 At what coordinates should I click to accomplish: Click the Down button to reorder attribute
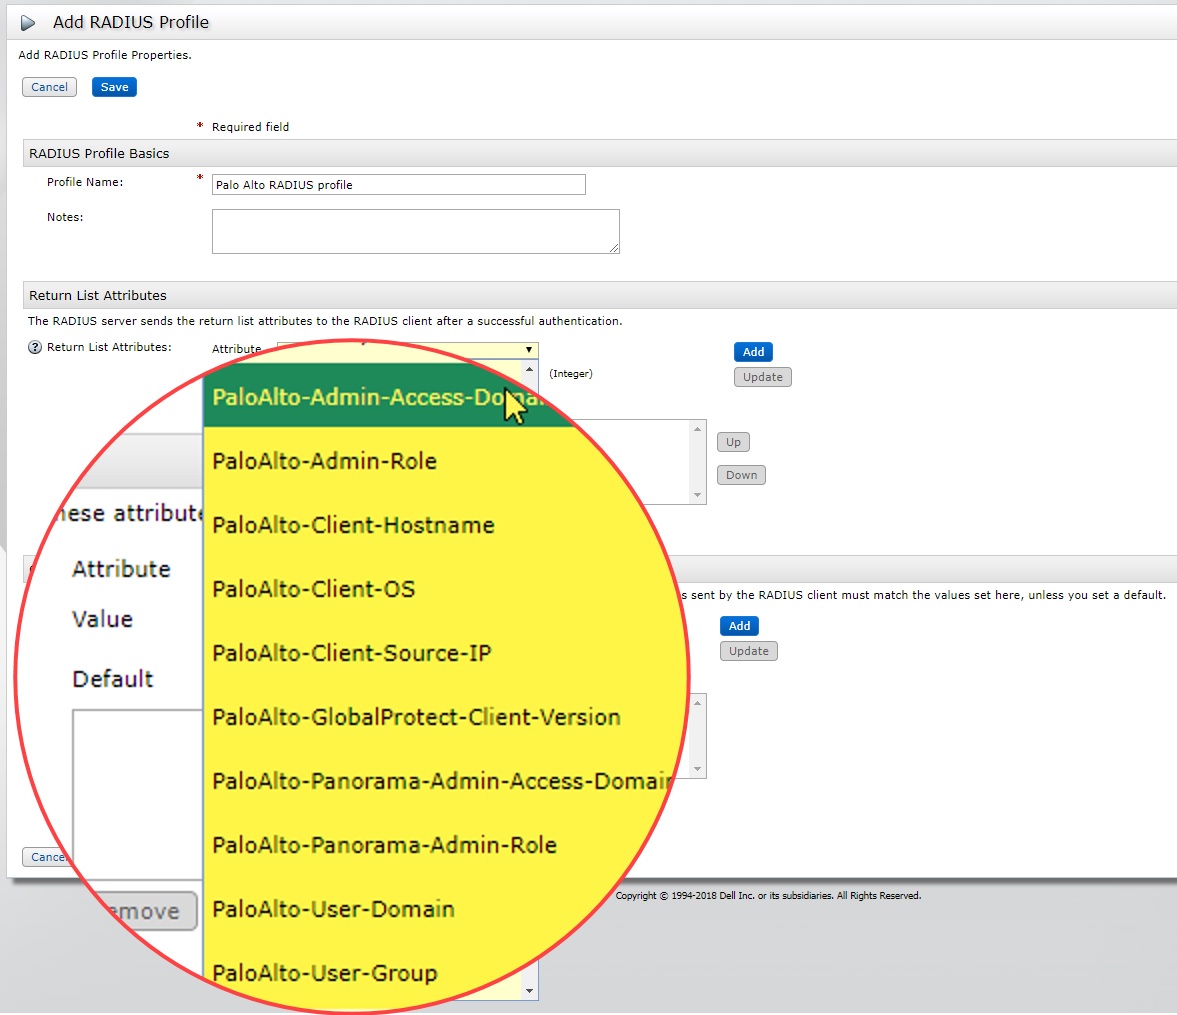[x=741, y=475]
